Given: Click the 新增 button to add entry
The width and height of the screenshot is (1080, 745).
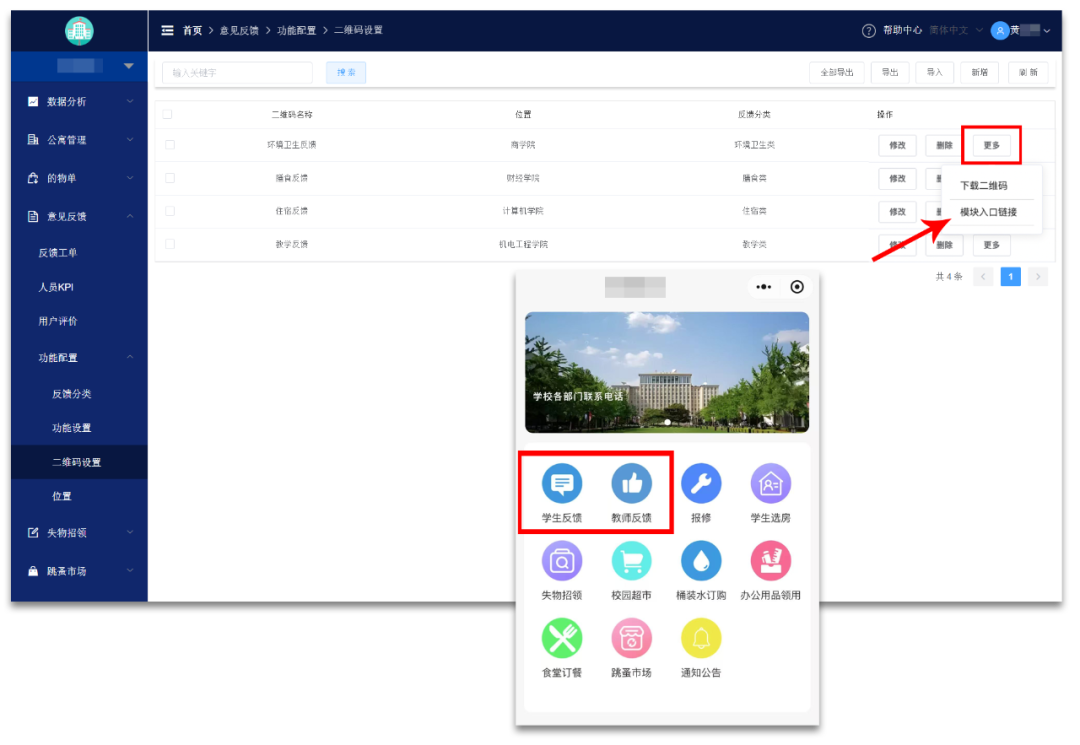Looking at the screenshot, I should (979, 72).
